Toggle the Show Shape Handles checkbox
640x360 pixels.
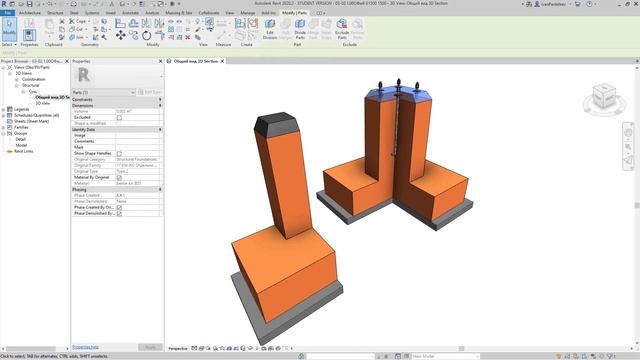point(119,153)
